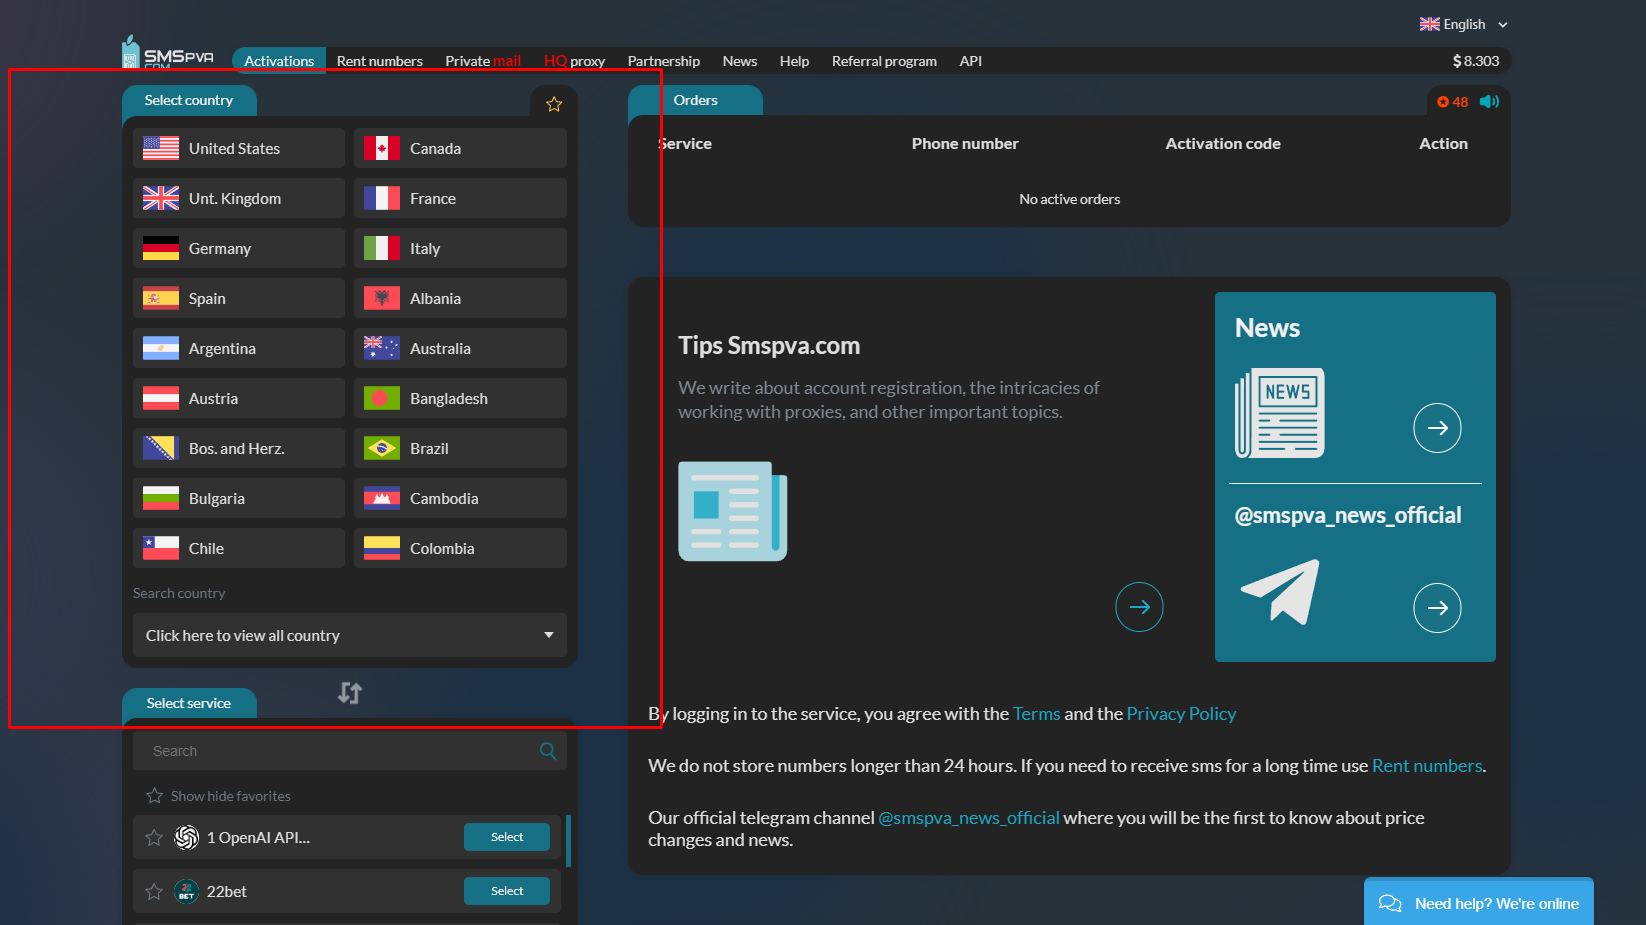This screenshot has width=1646, height=925.
Task: Choose Bulgaria from the country list
Action: 239,498
